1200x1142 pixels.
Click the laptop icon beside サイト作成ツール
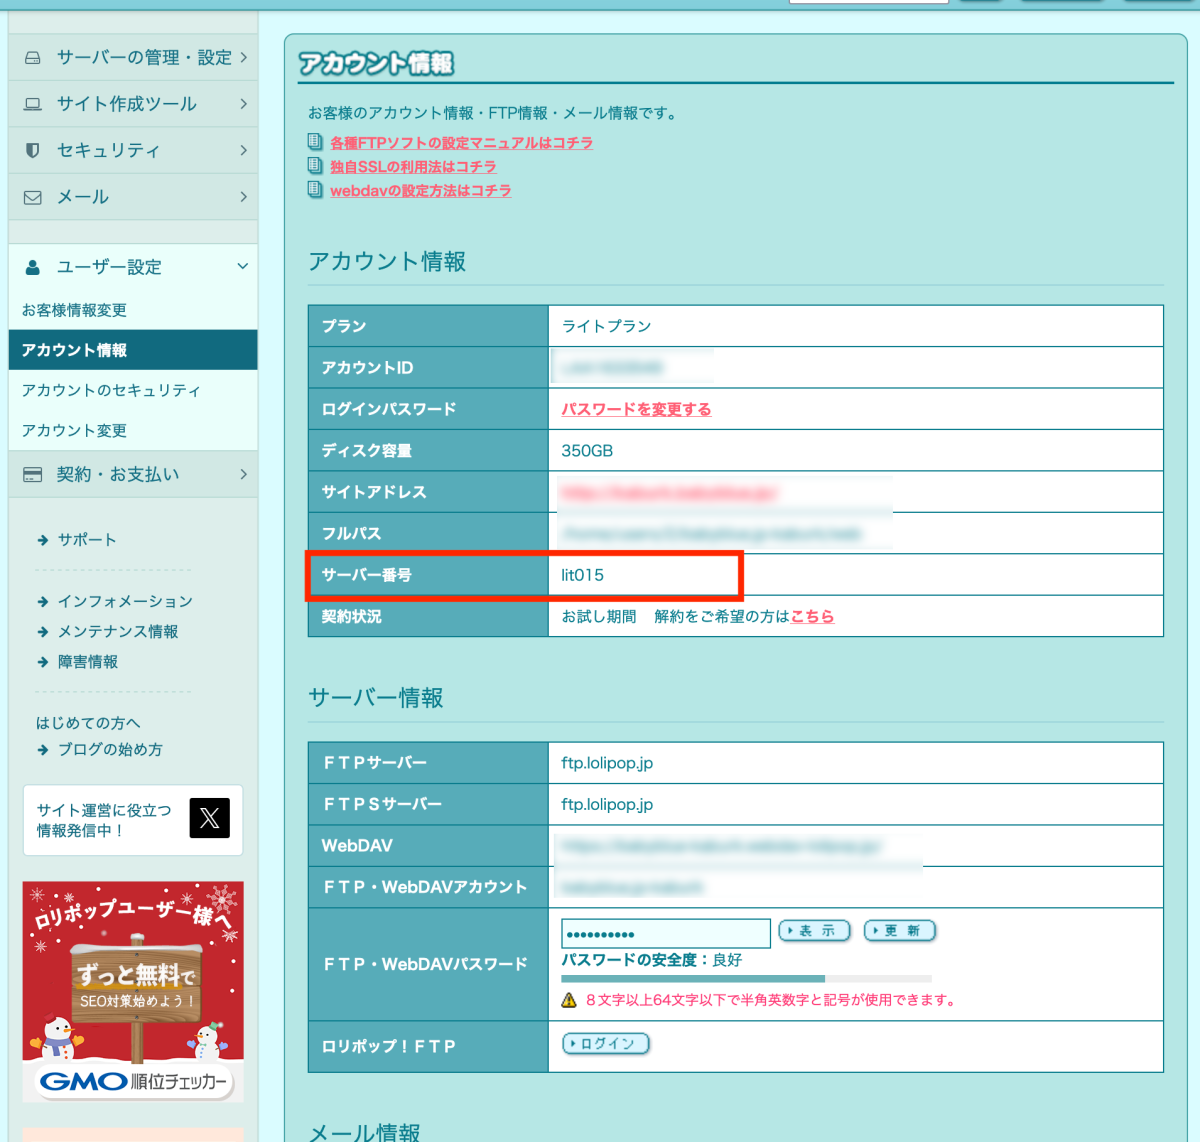tap(33, 104)
